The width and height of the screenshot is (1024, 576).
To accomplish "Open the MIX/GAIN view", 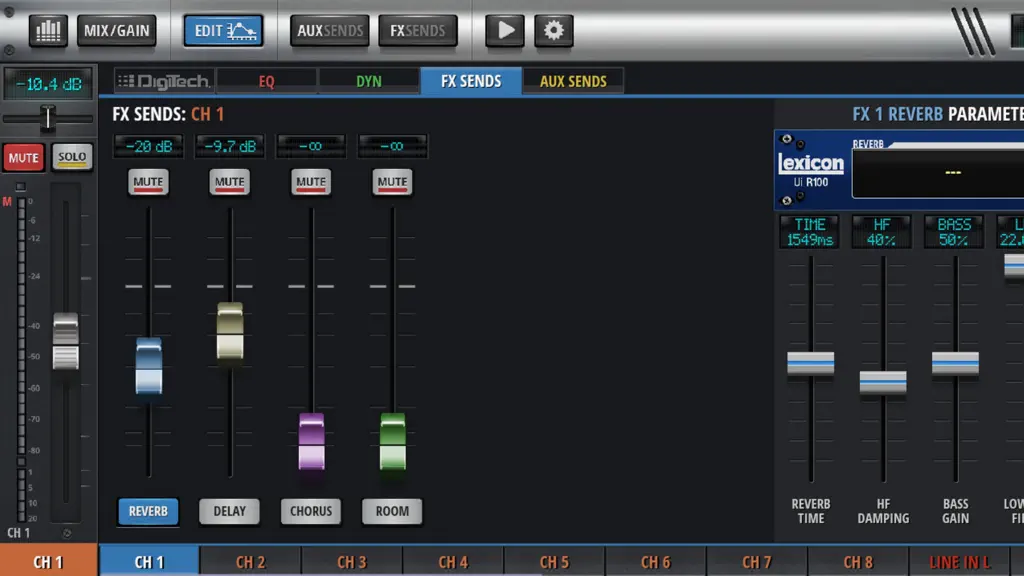I will point(117,31).
